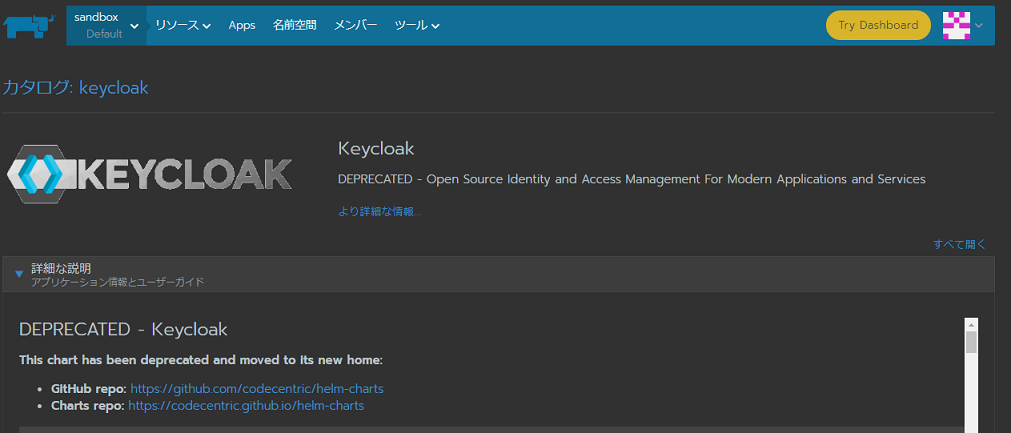Click the readme scrollbar track below the thumb
The width and height of the screenshot is (1011, 433).
pyautogui.click(x=970, y=395)
